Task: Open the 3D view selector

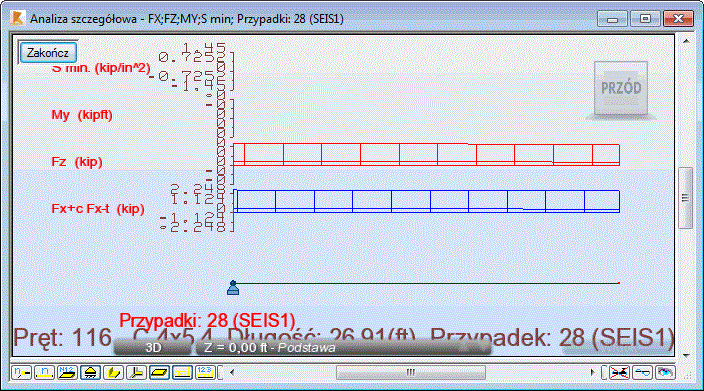Action: (153, 348)
